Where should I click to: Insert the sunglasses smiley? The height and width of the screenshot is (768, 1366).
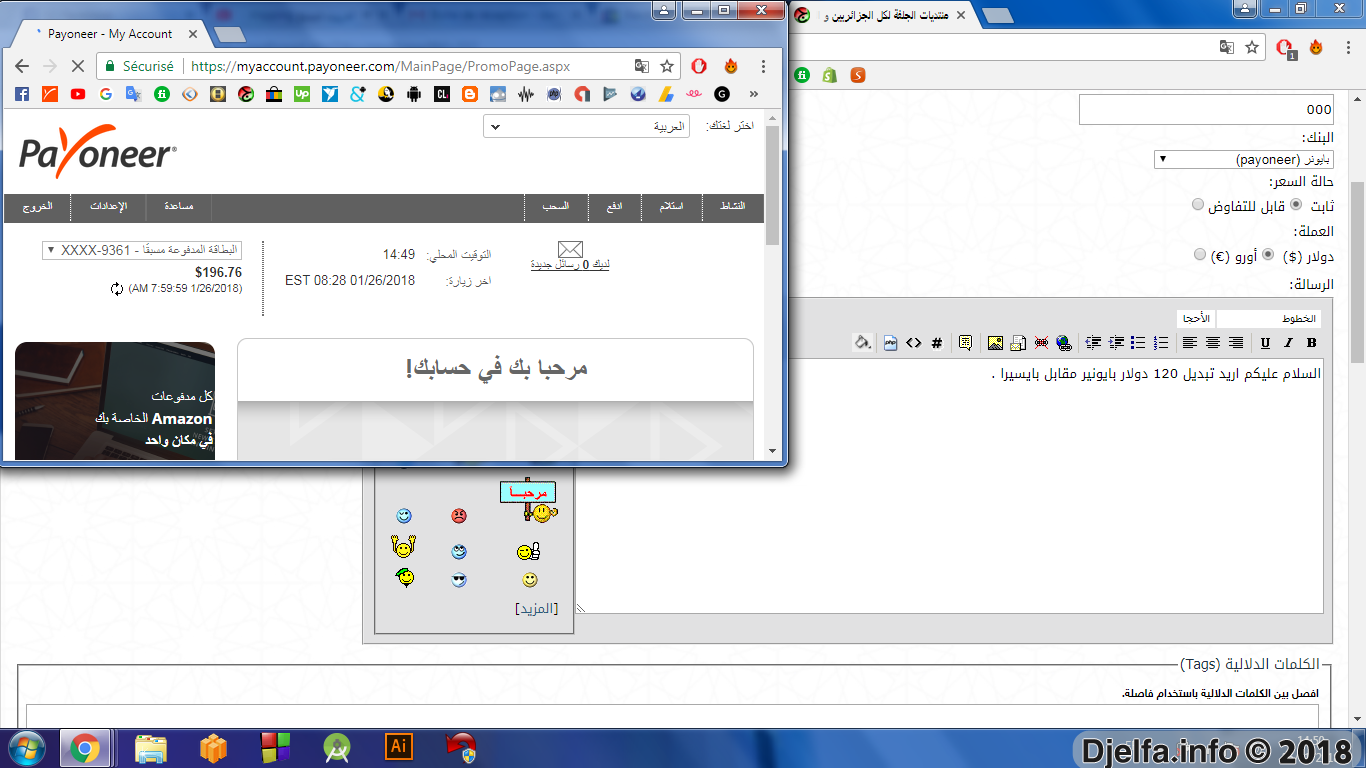(x=459, y=579)
